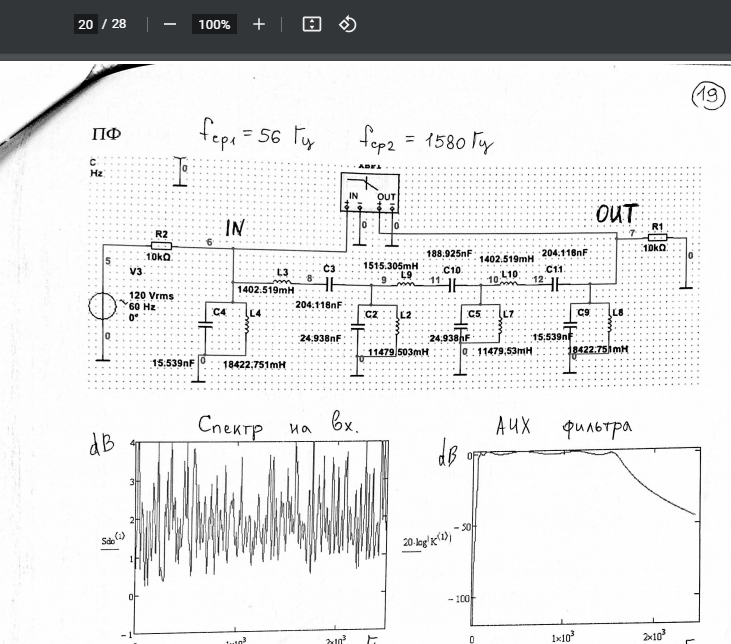Viewport: 731px width, 644px height.
Task: Click the R2 10kΩ resistor
Action: point(161,245)
